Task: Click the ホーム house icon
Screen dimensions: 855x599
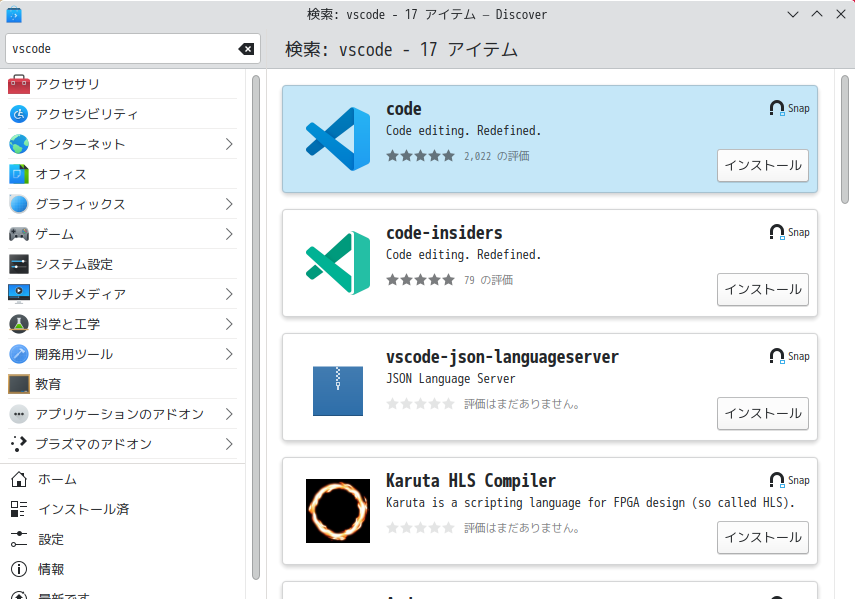Action: pyautogui.click(x=19, y=479)
